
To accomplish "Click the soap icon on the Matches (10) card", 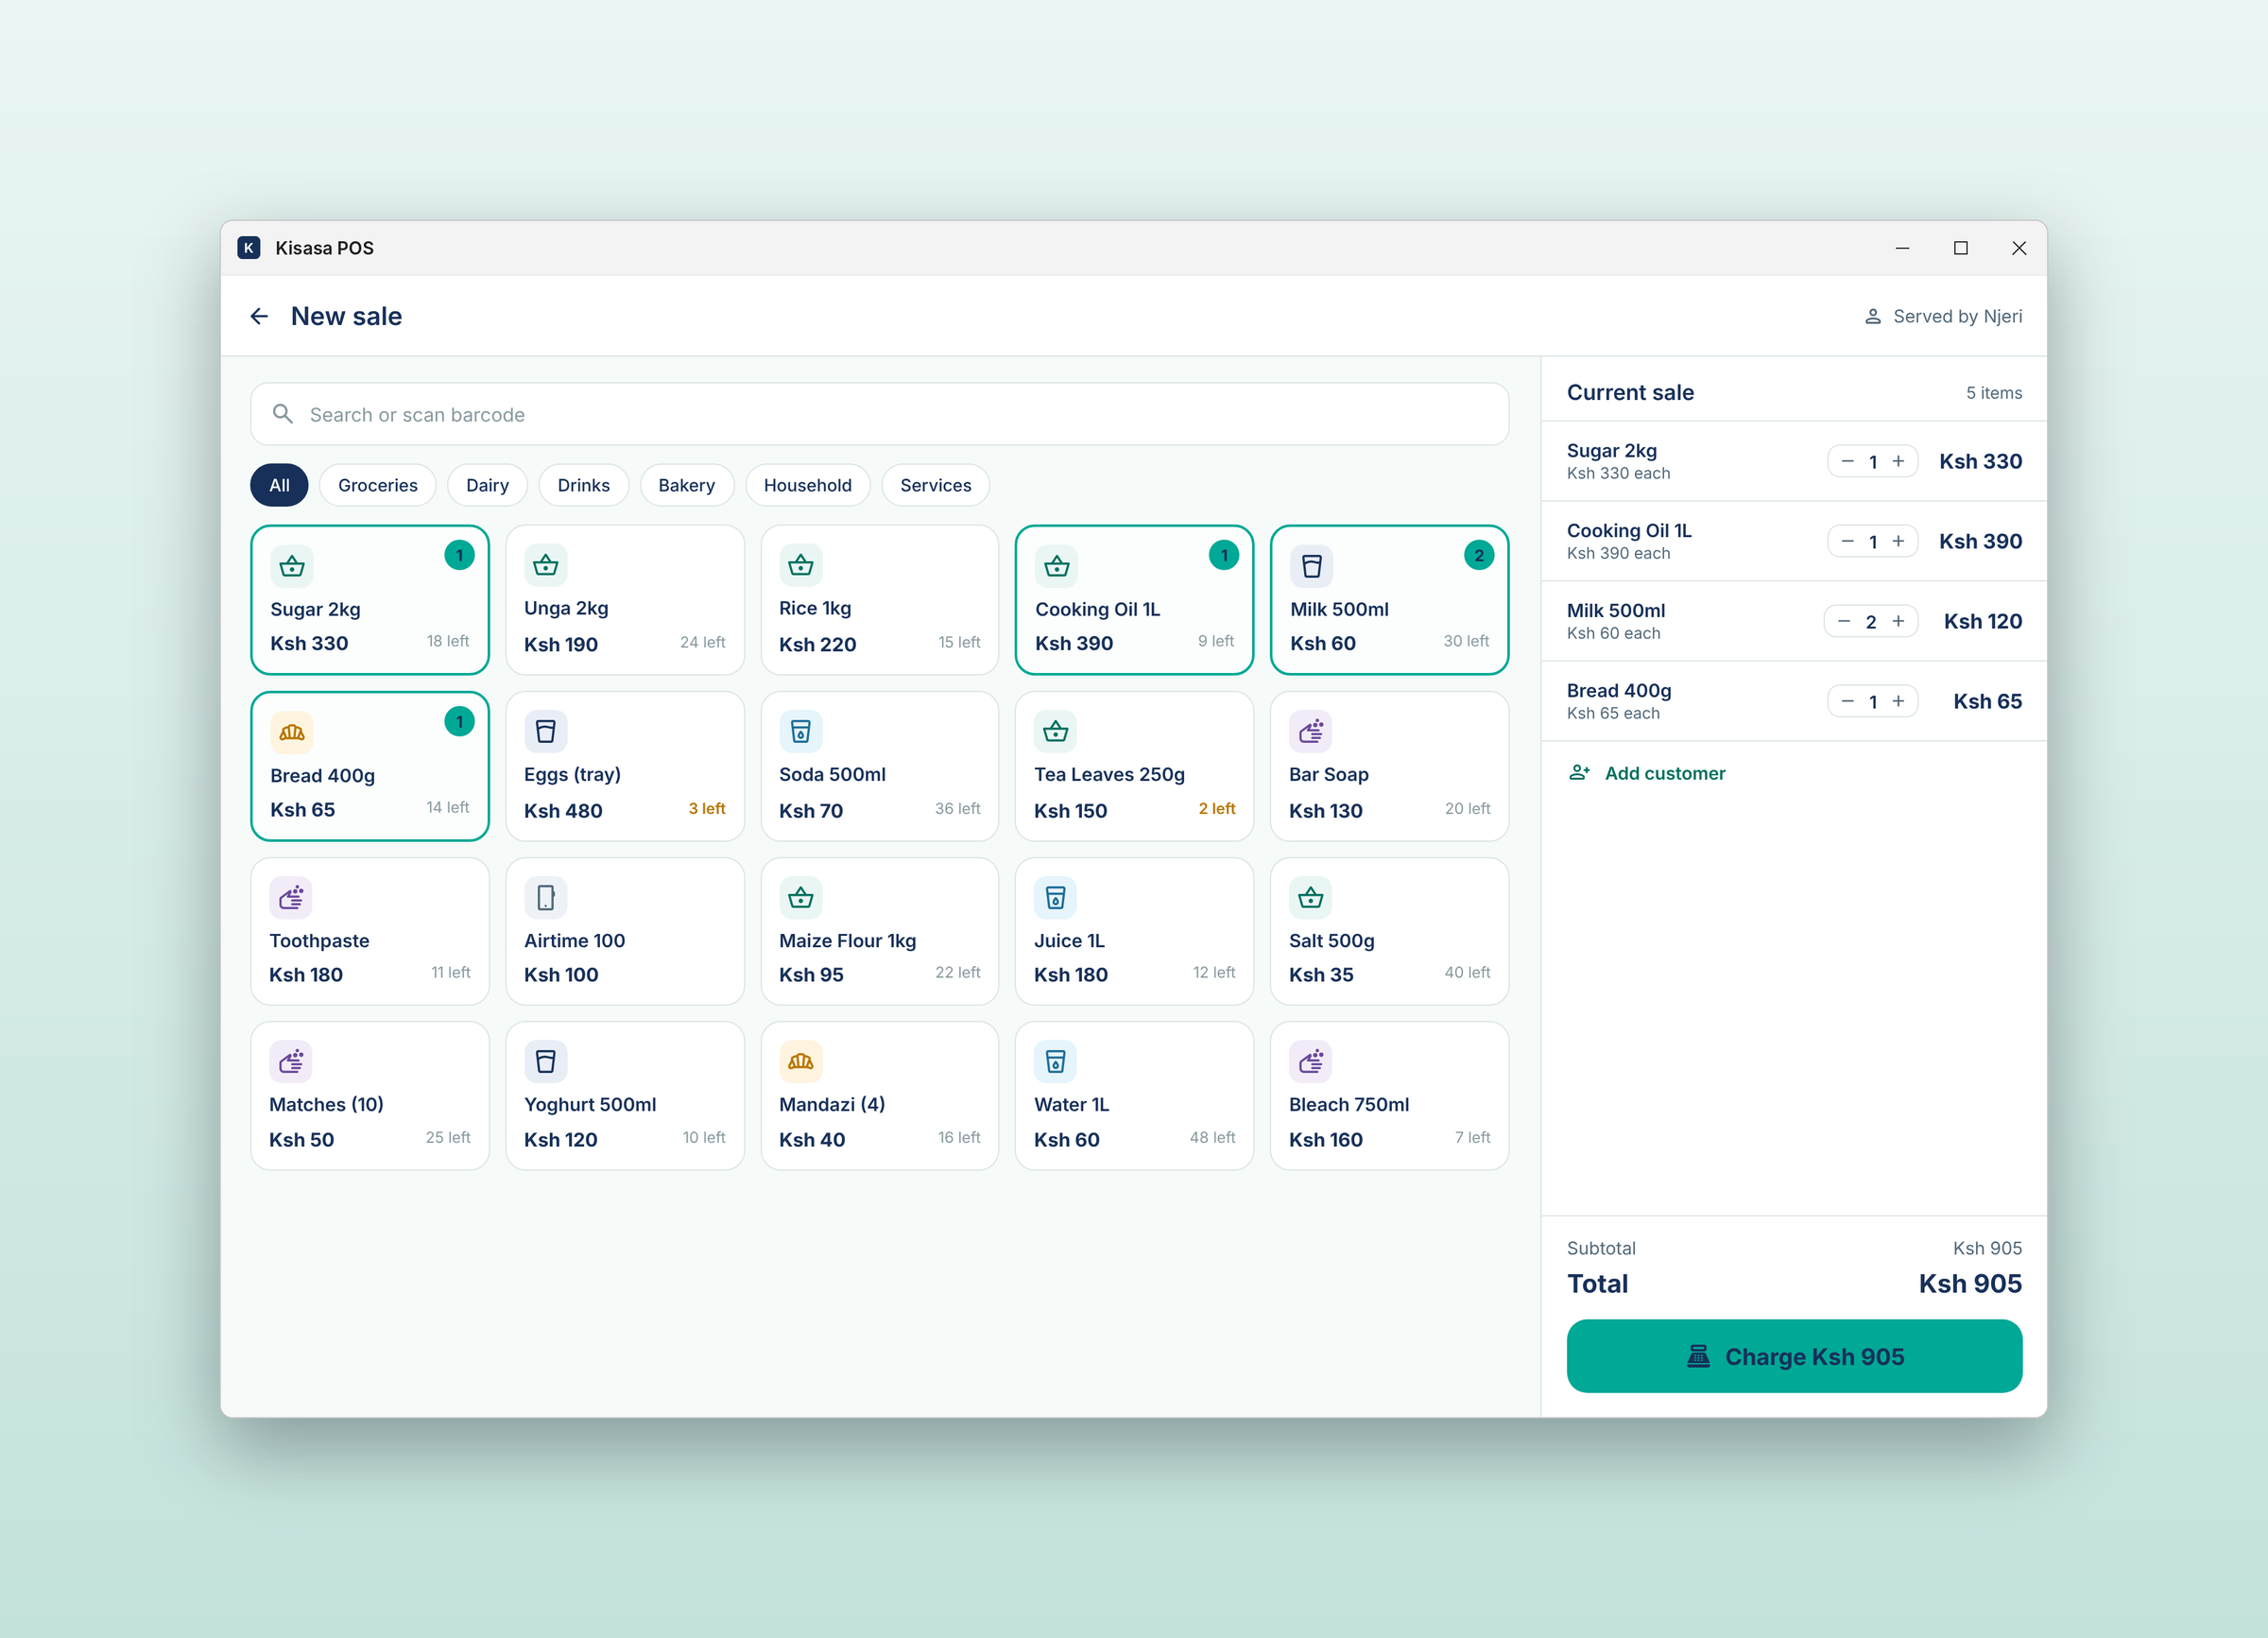I will pos(291,1062).
